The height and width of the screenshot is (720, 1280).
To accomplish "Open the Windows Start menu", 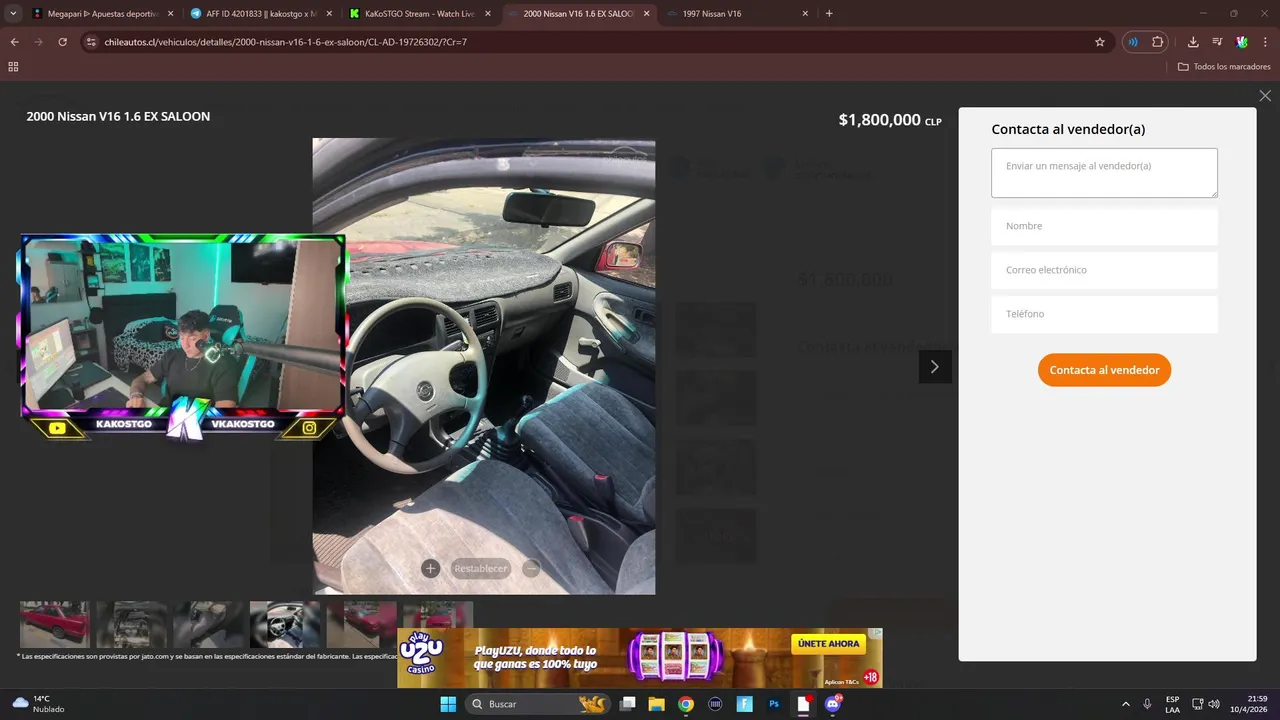I will pyautogui.click(x=448, y=704).
